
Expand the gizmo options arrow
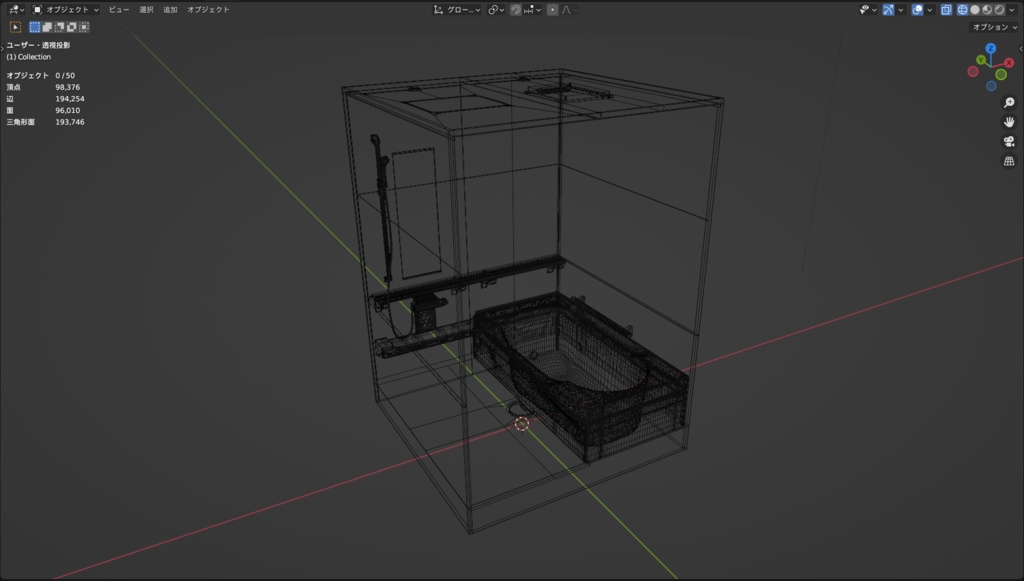coord(901,10)
